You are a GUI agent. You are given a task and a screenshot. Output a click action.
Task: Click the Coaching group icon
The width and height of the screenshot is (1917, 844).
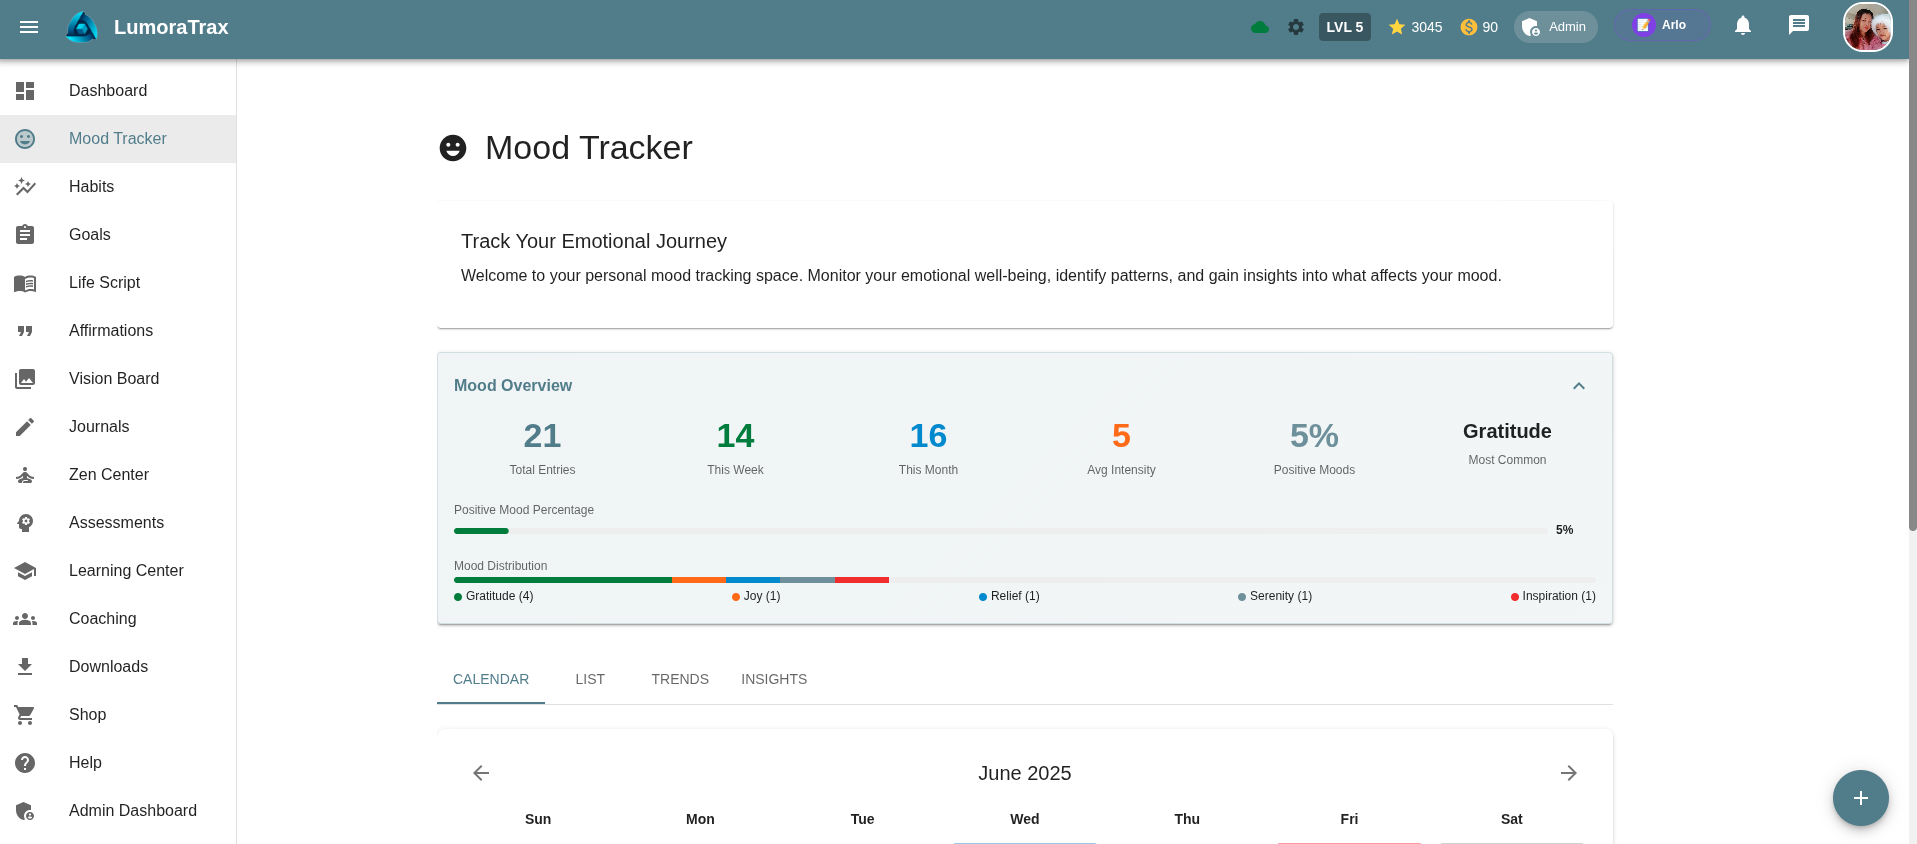tap(25, 619)
